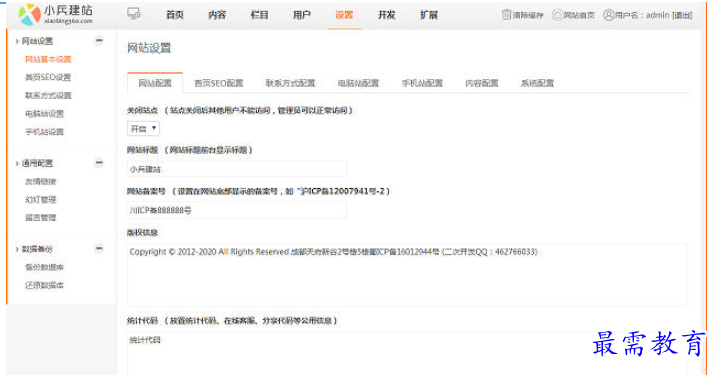714x375 pixels.
Task: Collapse 通用配置 section with minus icon
Action: [x=99, y=163]
